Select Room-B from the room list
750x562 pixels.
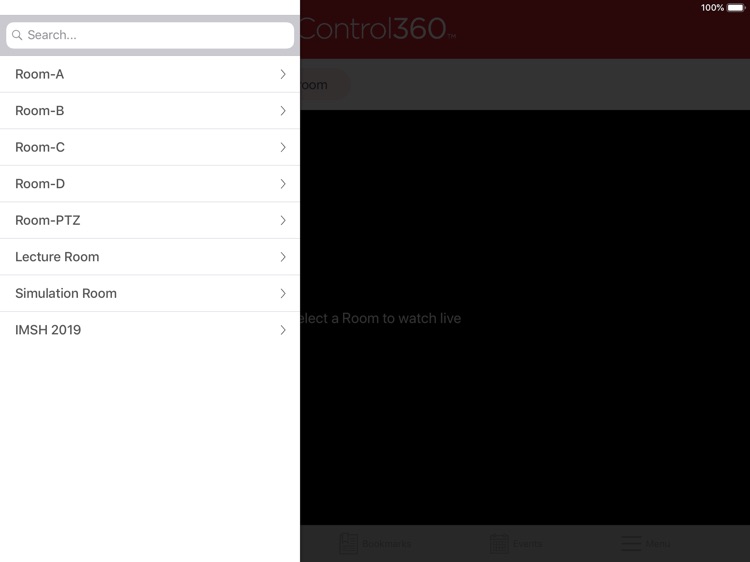(x=150, y=110)
